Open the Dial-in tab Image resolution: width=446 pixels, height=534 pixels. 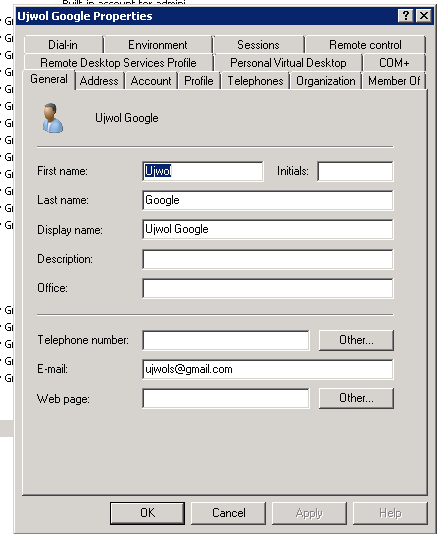pyautogui.click(x=63, y=45)
